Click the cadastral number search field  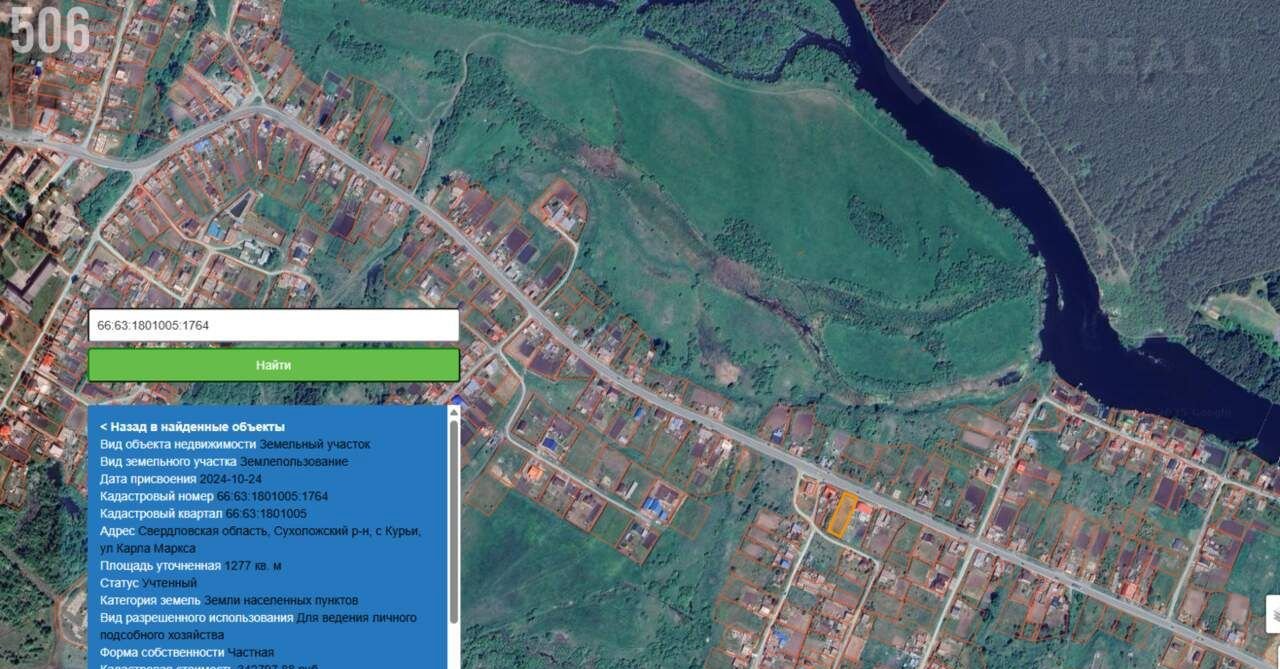coord(273,325)
